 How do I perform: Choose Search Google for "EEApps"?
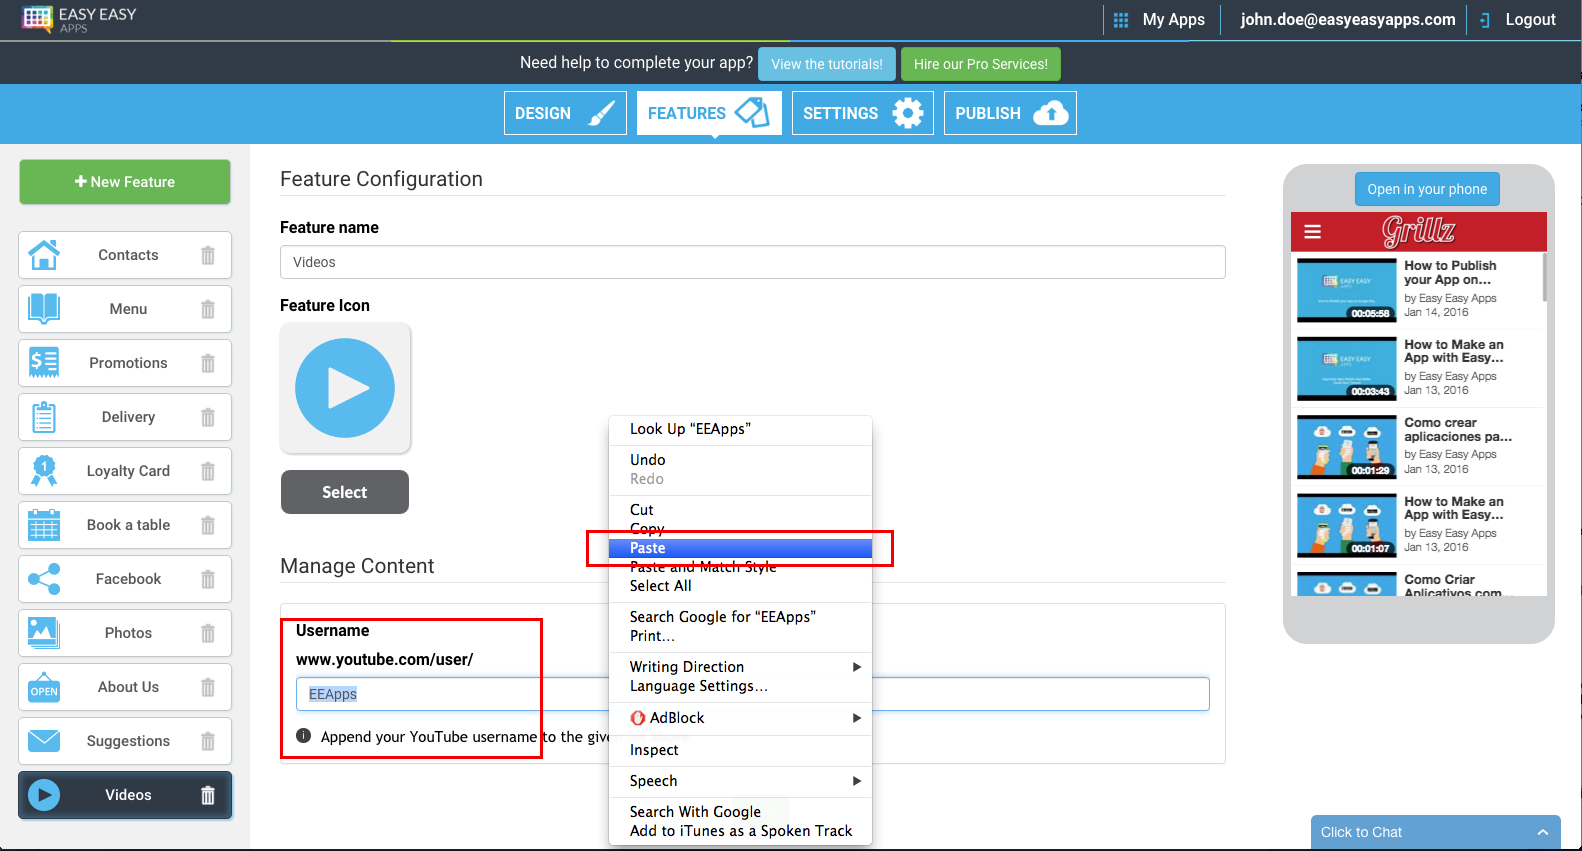740,617
